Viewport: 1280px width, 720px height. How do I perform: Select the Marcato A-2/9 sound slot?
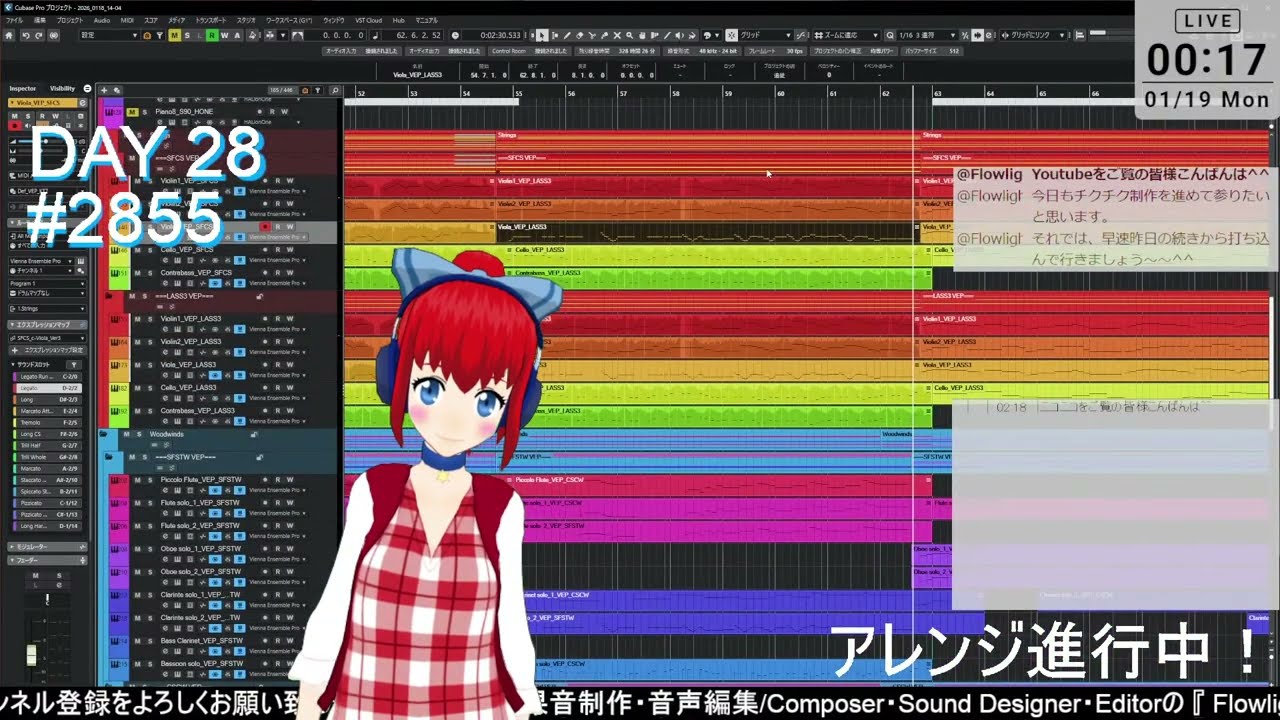click(47, 469)
